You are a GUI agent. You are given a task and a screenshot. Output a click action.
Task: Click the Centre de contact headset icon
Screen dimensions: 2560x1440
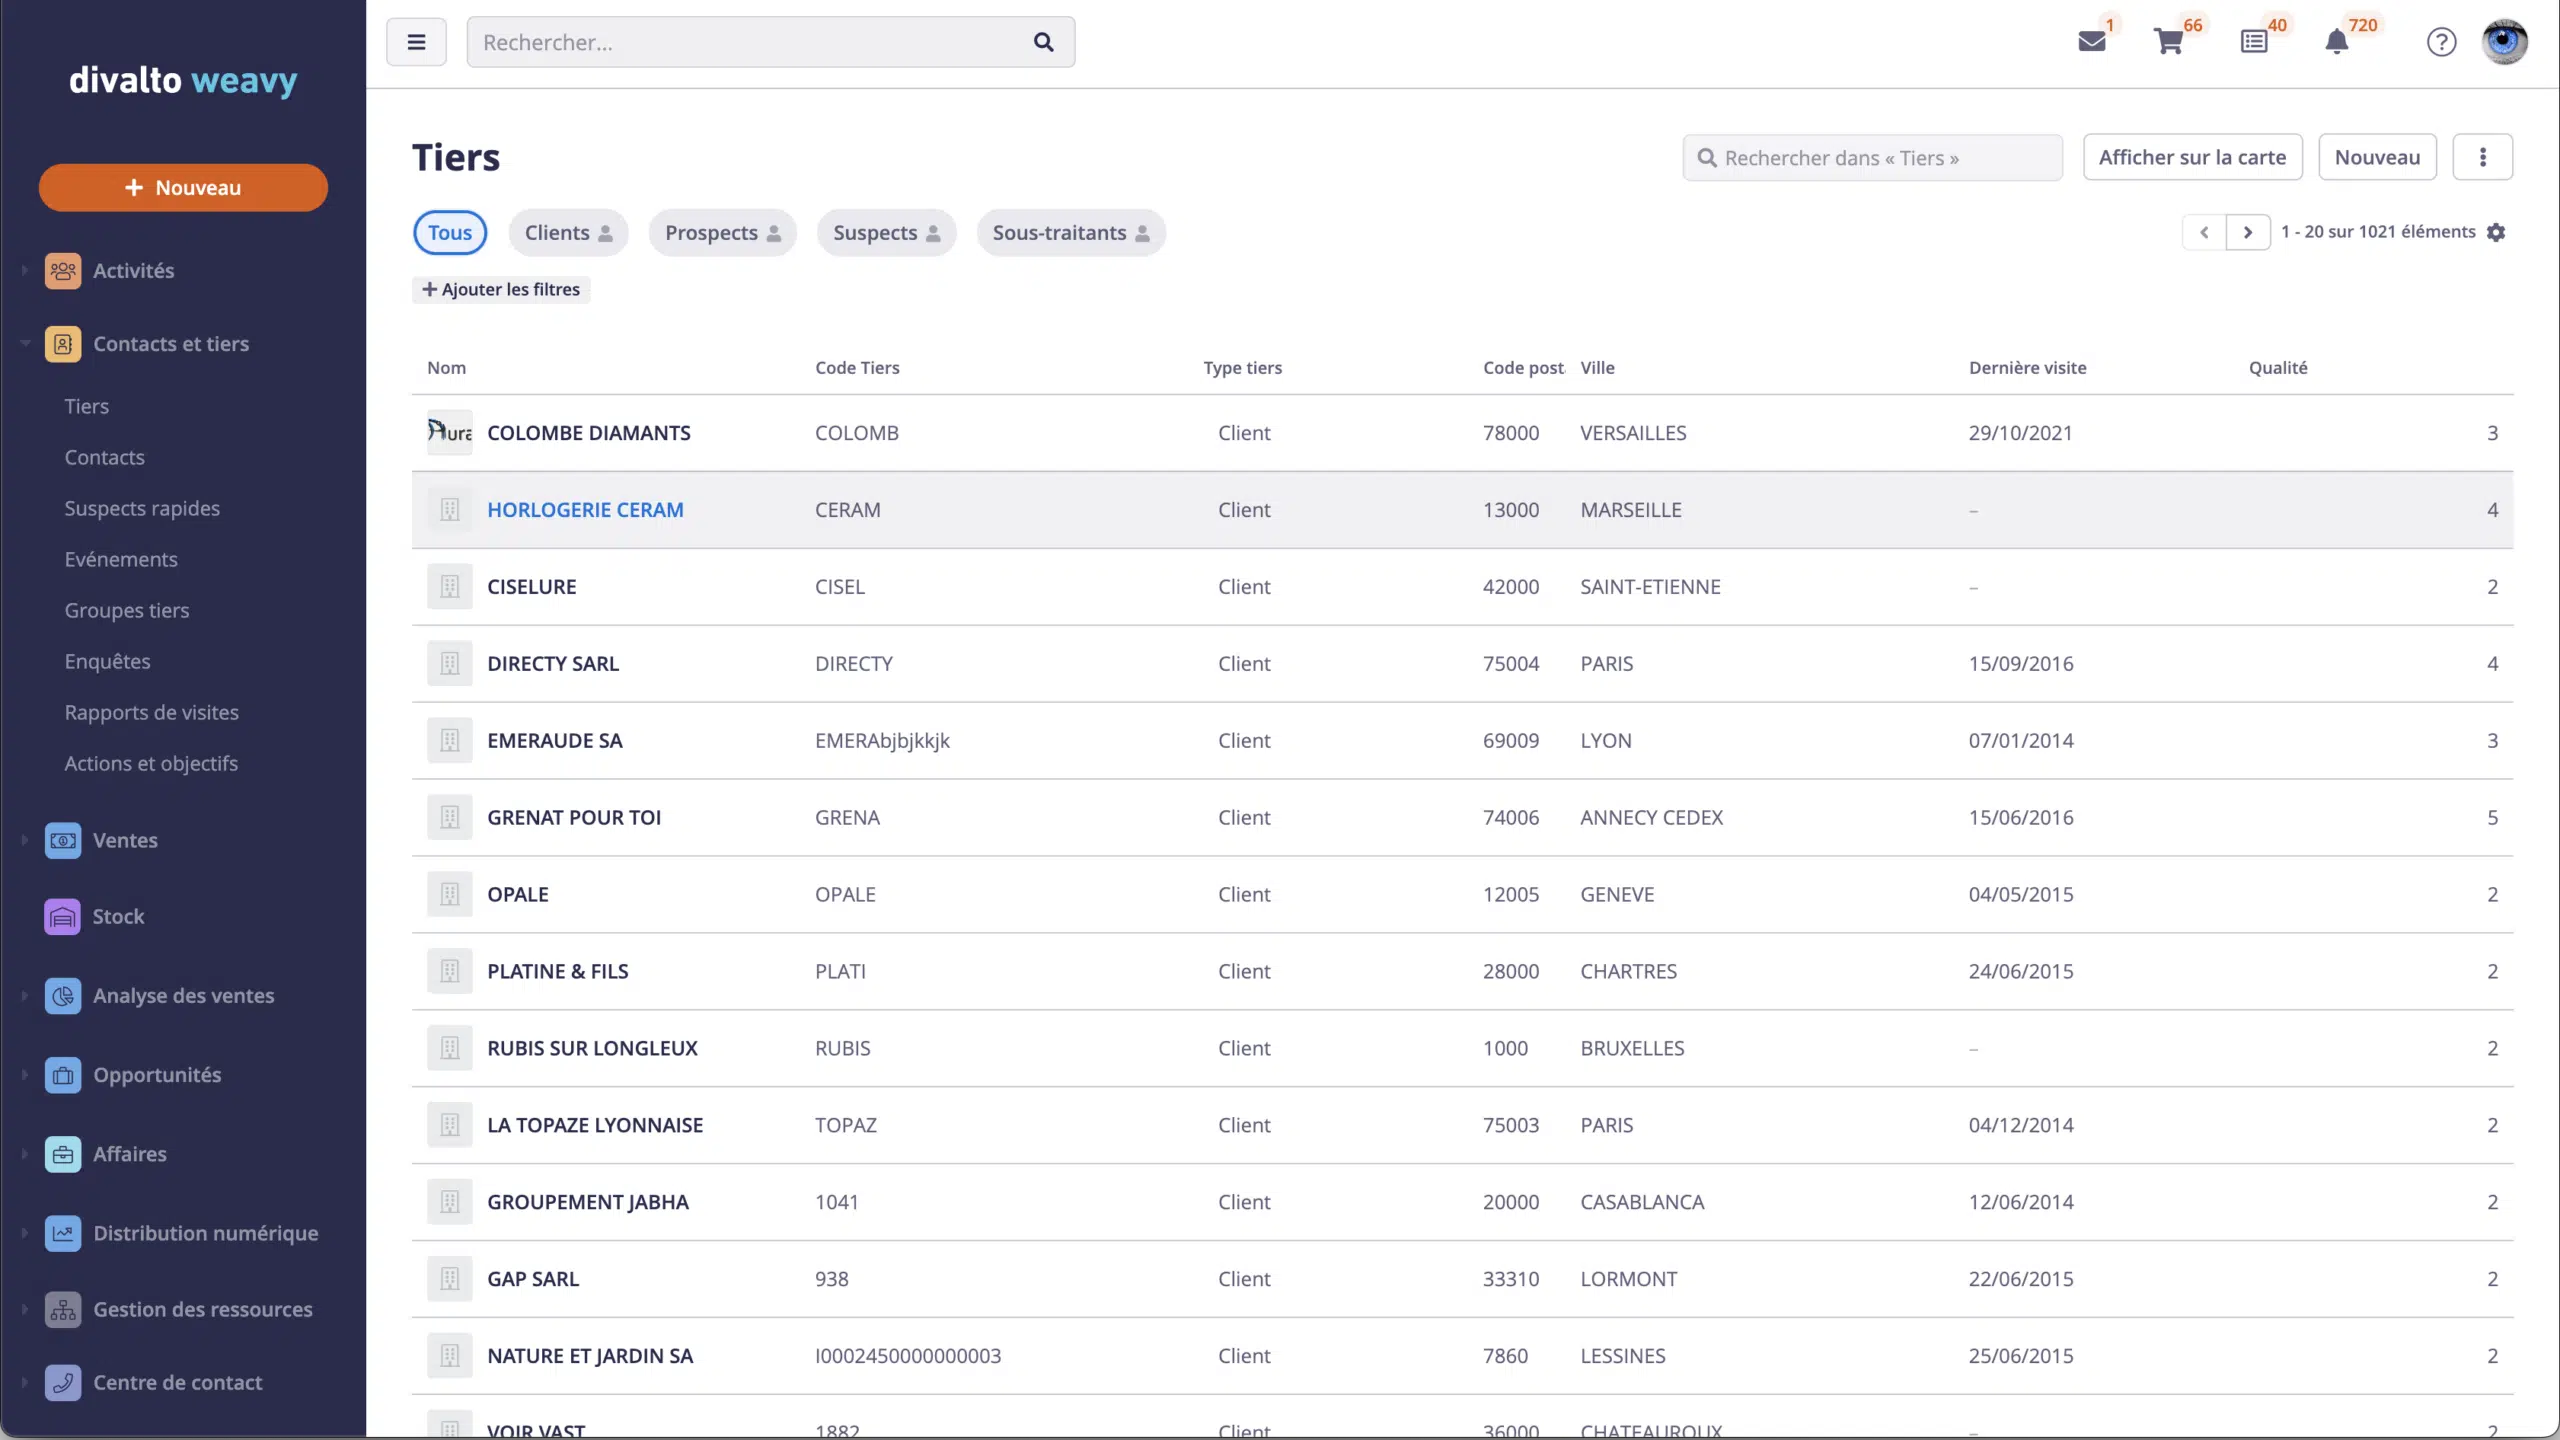point(62,1383)
